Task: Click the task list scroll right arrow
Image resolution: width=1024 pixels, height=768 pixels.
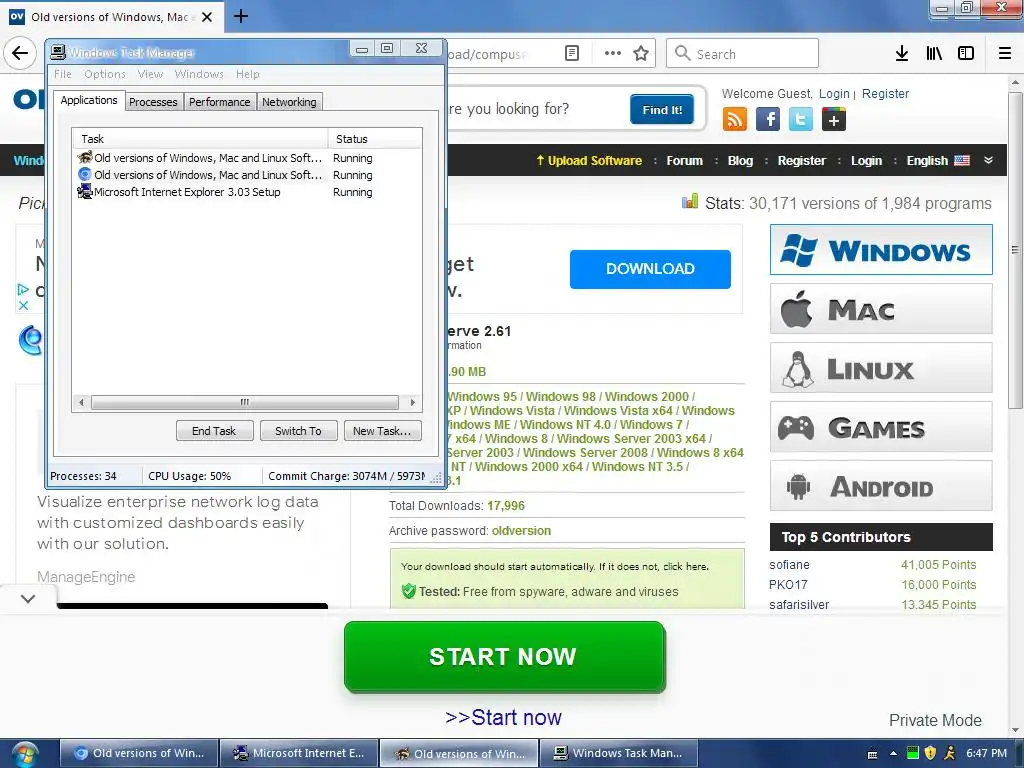Action: coord(413,402)
